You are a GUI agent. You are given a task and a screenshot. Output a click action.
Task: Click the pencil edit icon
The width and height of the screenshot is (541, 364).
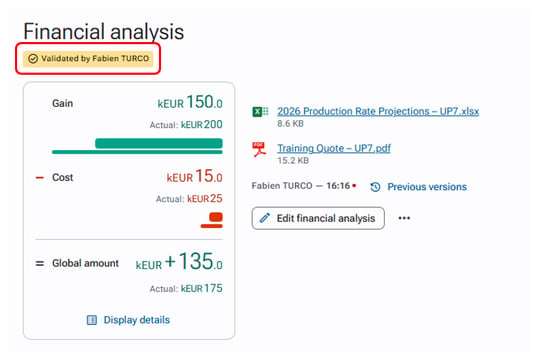pyautogui.click(x=265, y=218)
